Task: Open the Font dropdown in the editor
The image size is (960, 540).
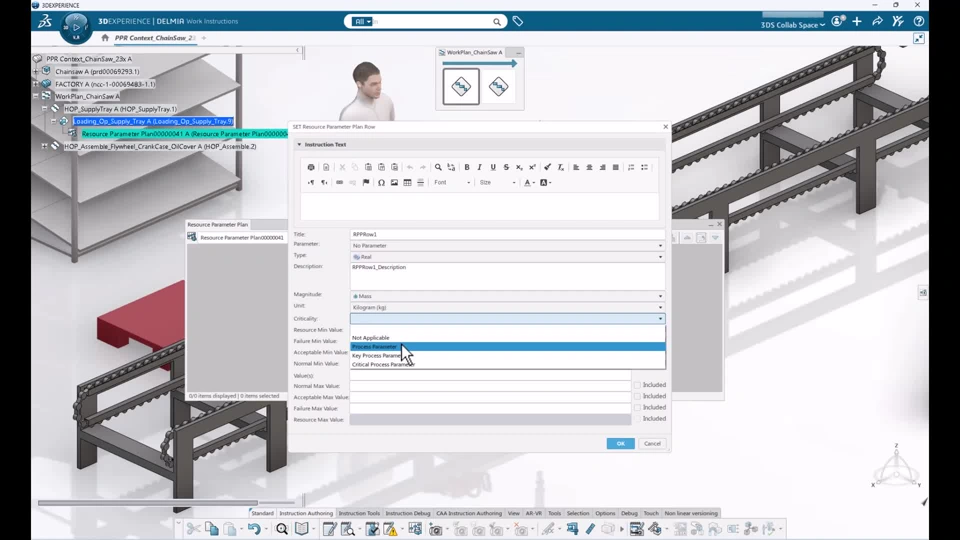Action: pos(452,182)
